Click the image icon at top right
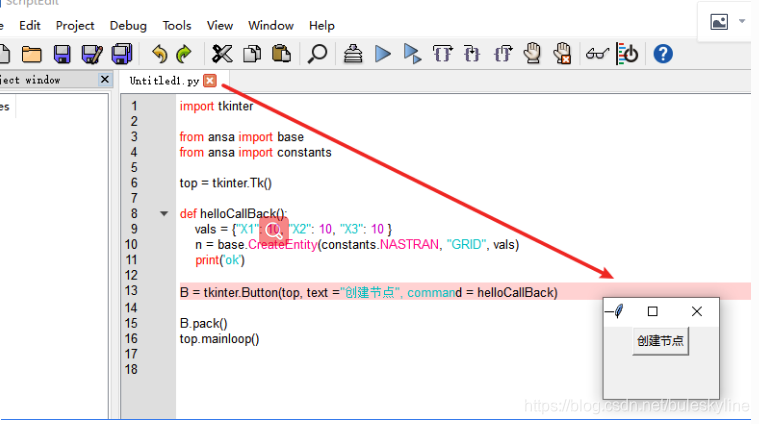 click(719, 22)
